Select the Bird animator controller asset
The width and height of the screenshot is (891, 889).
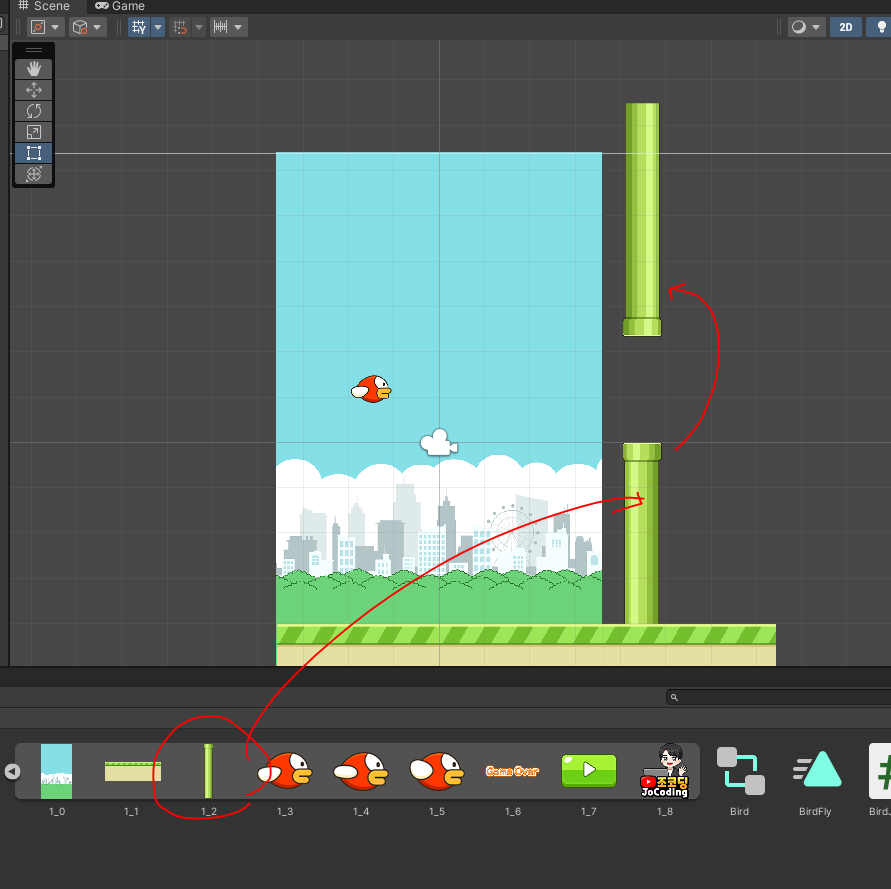coord(740,771)
